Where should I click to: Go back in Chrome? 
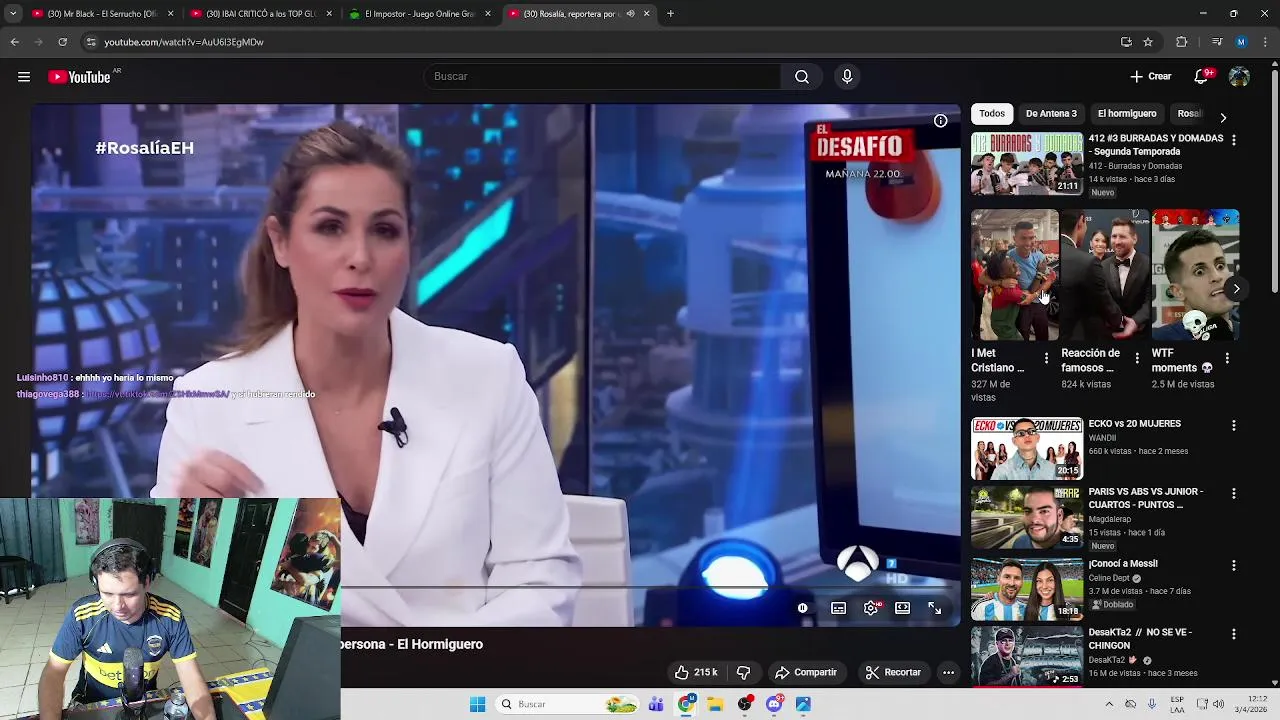pos(15,42)
